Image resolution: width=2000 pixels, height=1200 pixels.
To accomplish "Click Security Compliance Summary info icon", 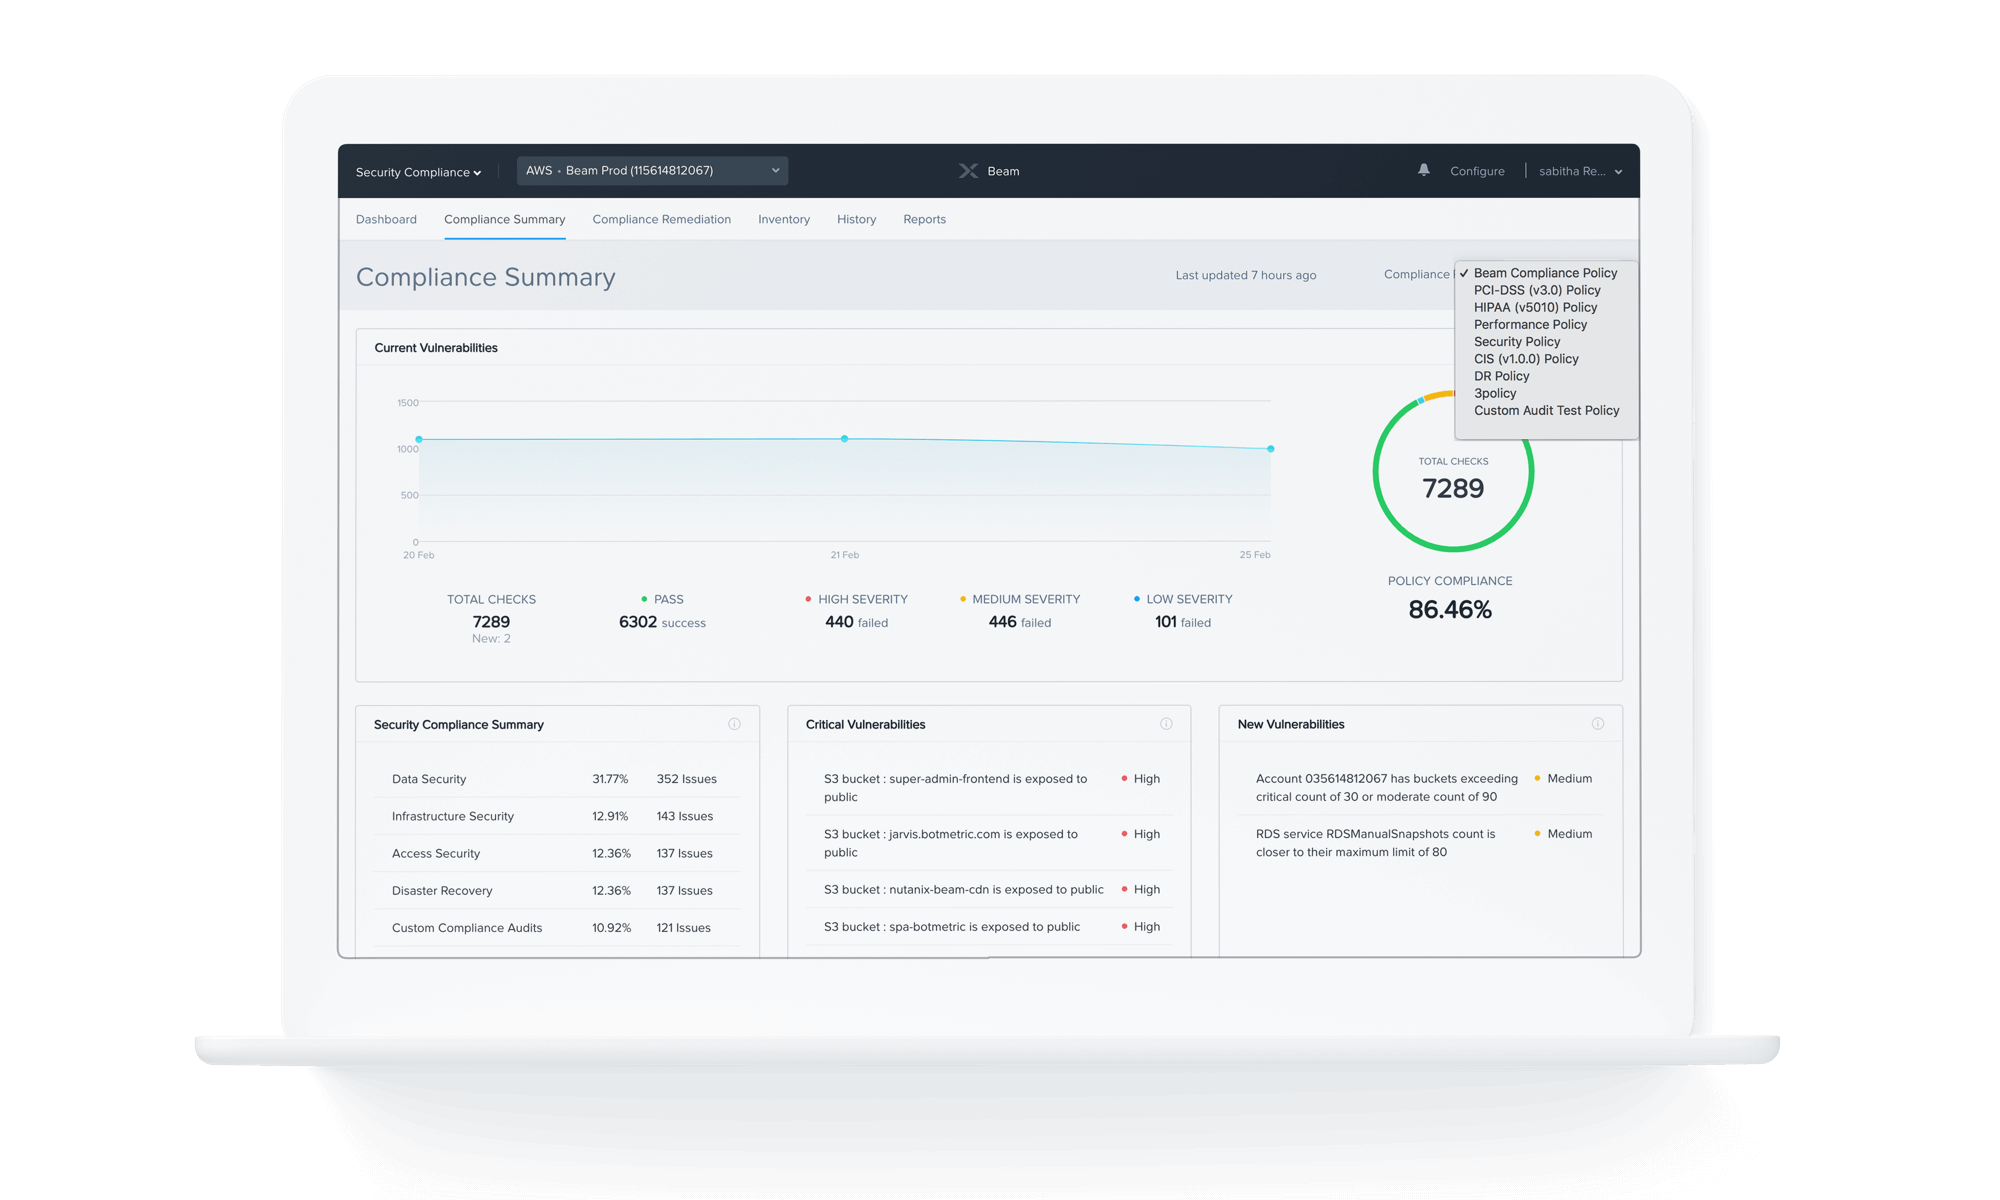I will tap(734, 724).
